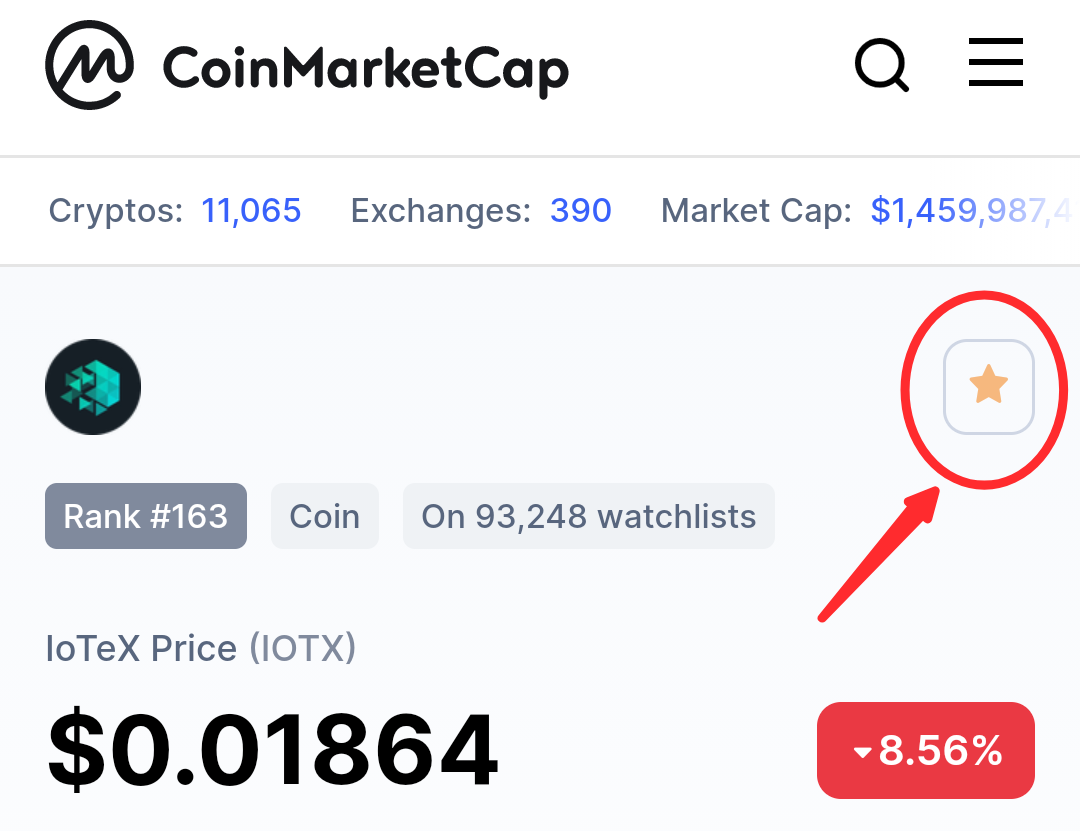This screenshot has height=831, width=1080.
Task: Click the red 8.56% change badge
Action: click(x=926, y=750)
